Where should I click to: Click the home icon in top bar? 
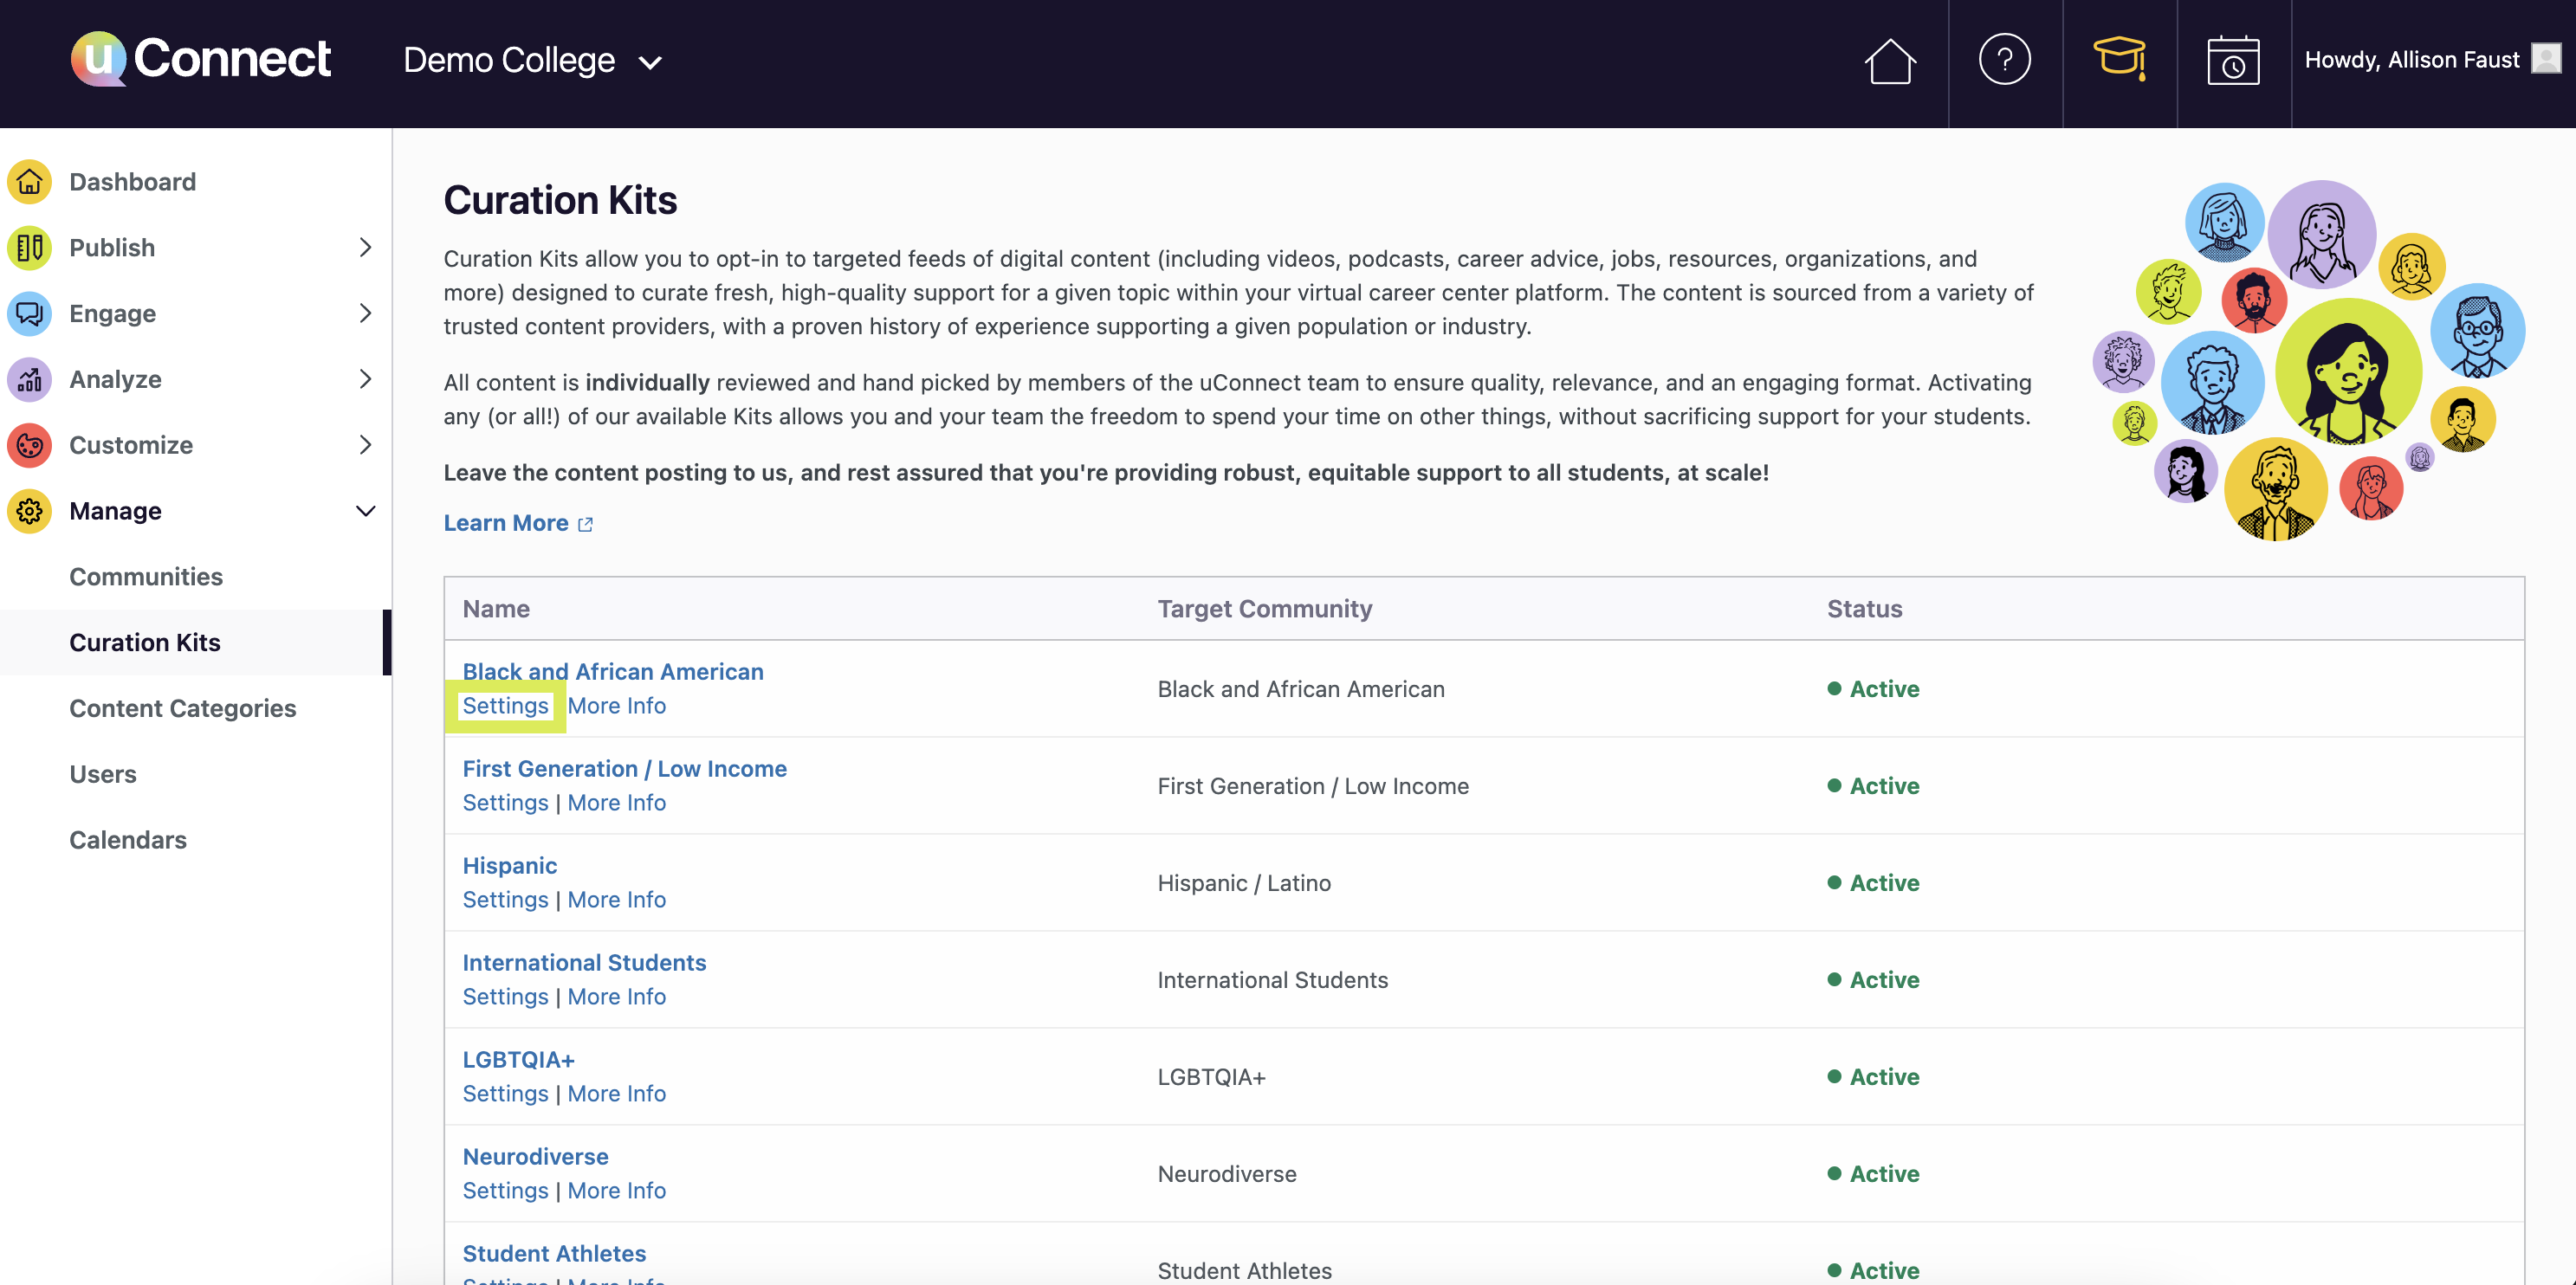click(x=1890, y=62)
